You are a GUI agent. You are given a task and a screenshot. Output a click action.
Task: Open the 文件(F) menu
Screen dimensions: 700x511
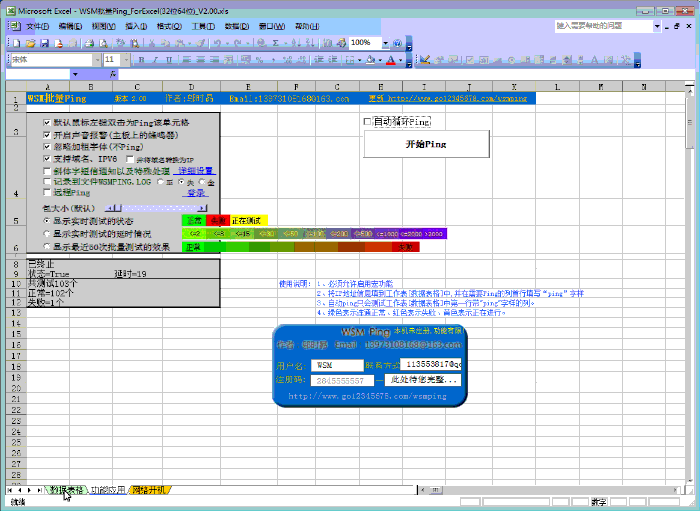pyautogui.click(x=38, y=26)
